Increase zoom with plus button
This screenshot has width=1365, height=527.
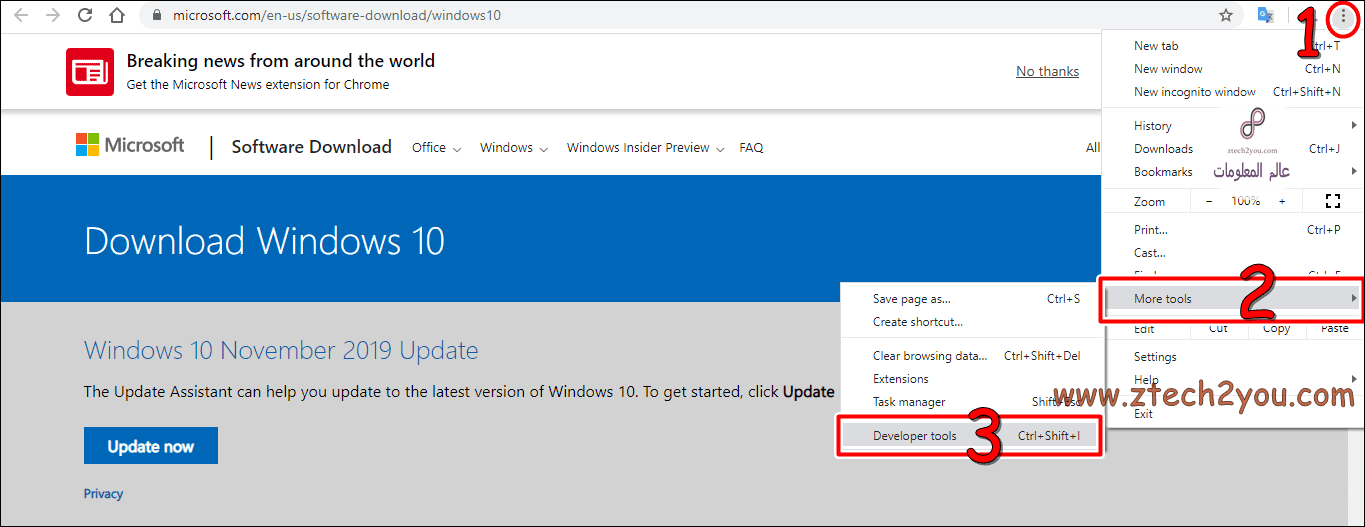(x=1282, y=201)
